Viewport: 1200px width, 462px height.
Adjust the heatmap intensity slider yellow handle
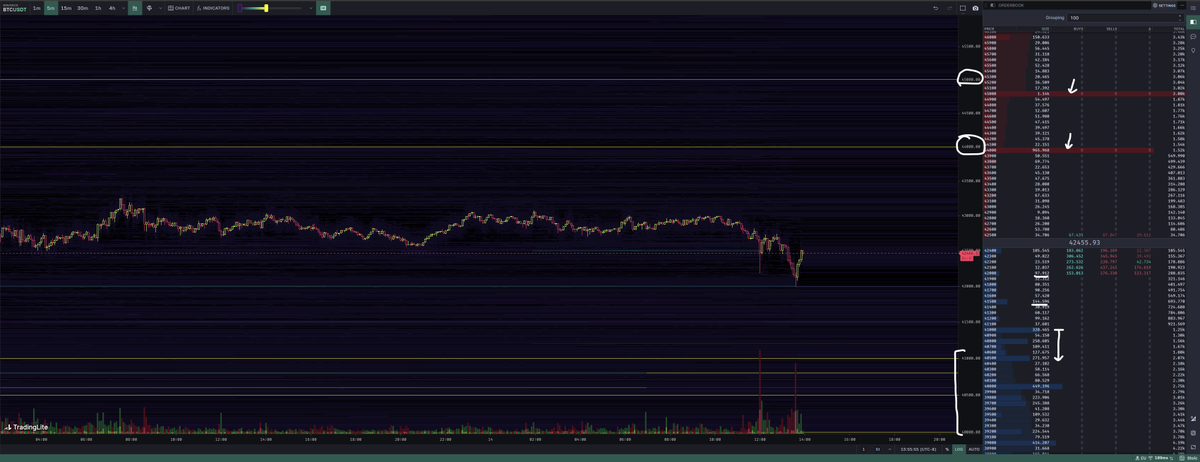click(x=266, y=8)
